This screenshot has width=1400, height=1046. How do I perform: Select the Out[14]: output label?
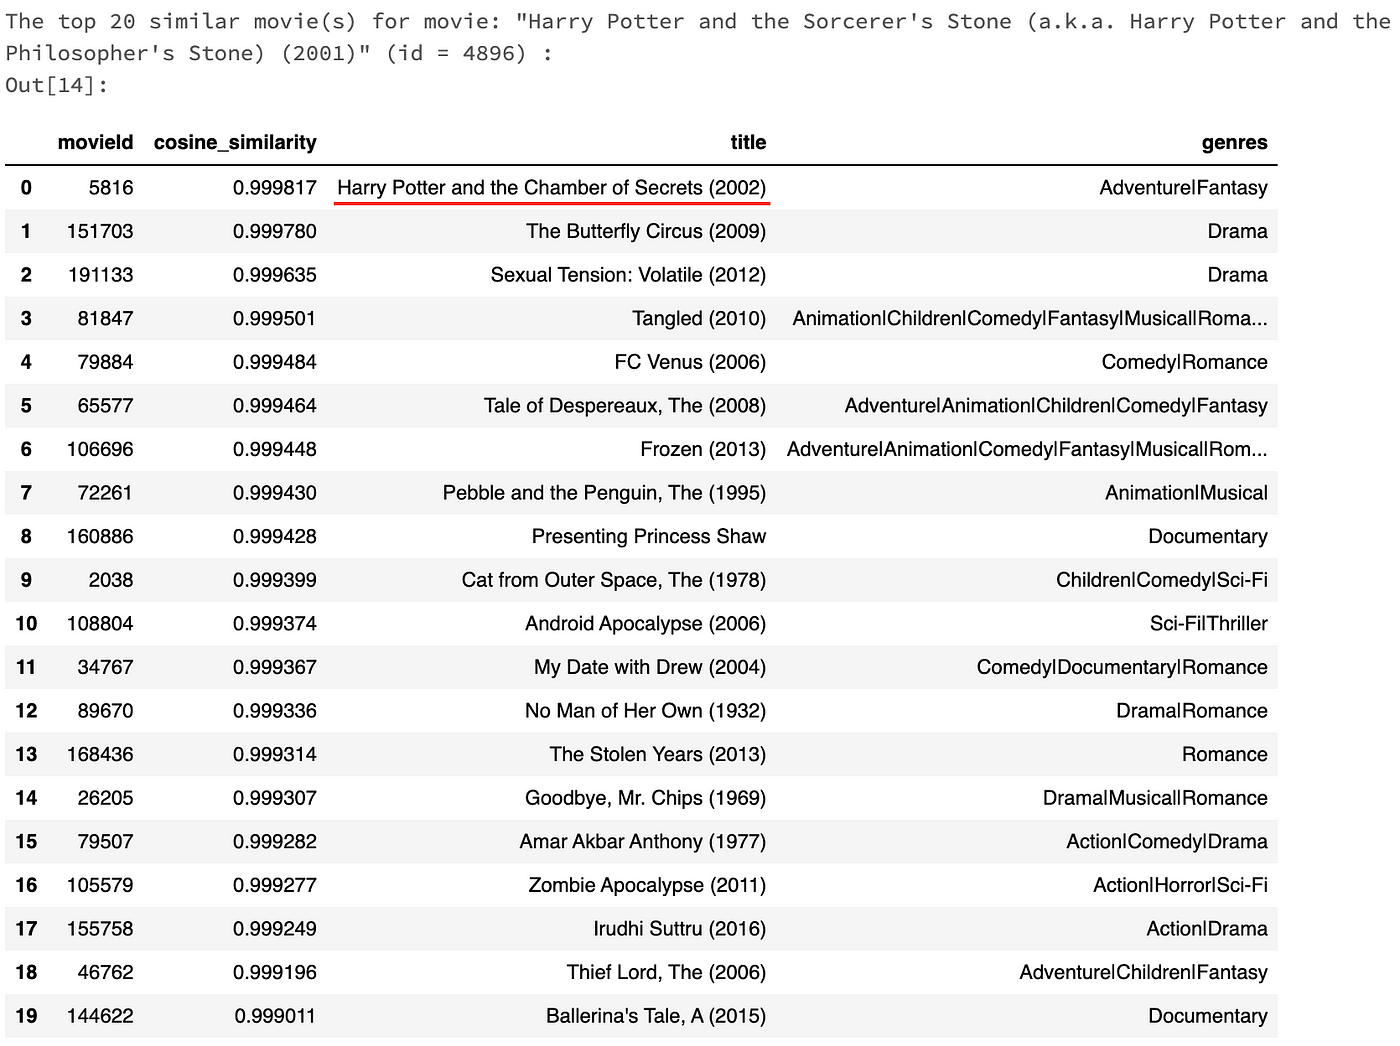click(56, 85)
